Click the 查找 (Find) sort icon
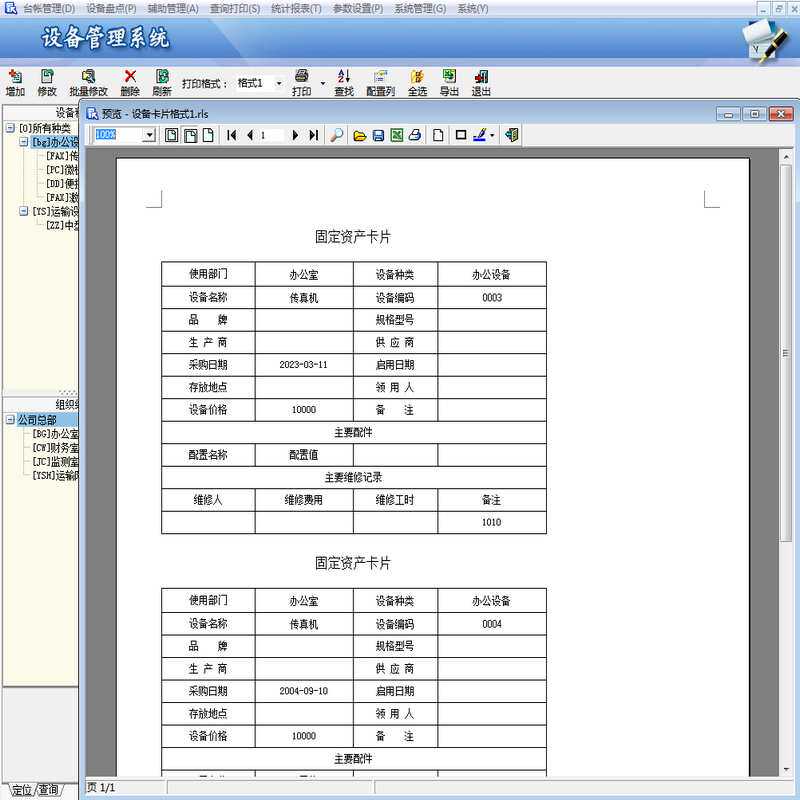The width and height of the screenshot is (800, 800). click(x=344, y=83)
